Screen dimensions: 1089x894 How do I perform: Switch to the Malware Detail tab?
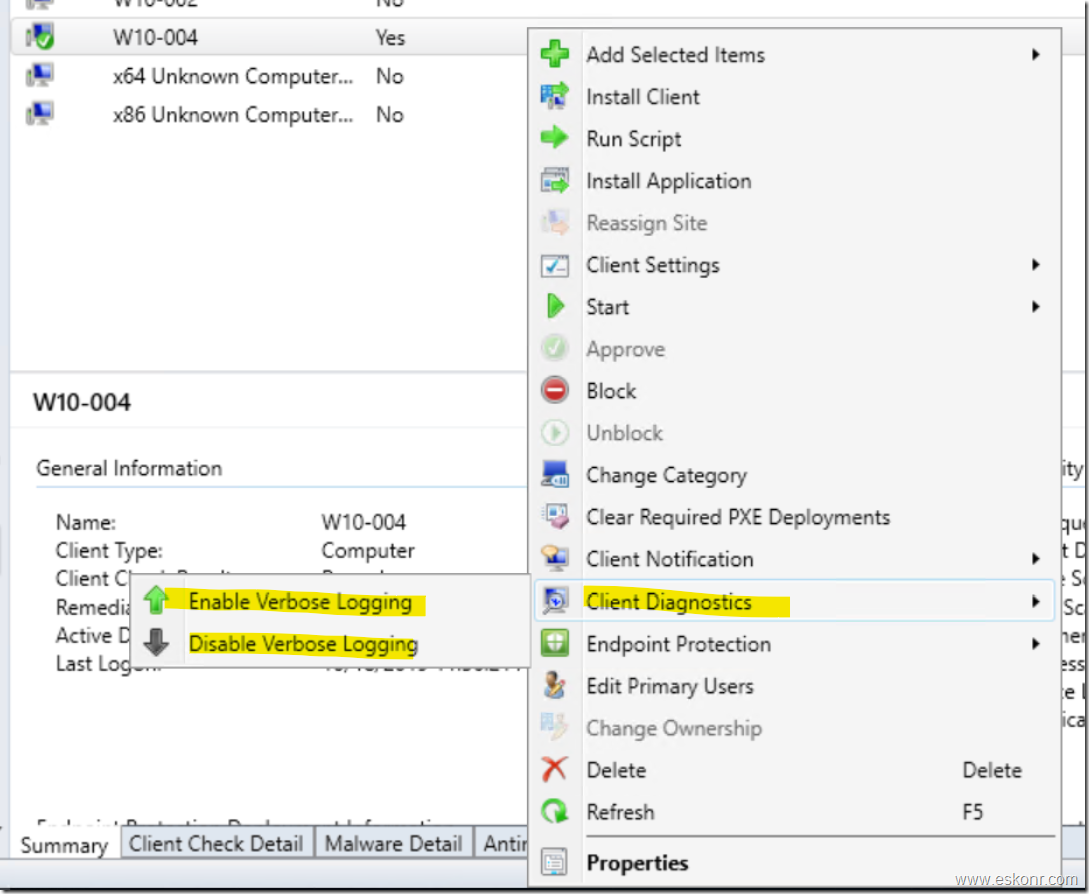pyautogui.click(x=393, y=843)
